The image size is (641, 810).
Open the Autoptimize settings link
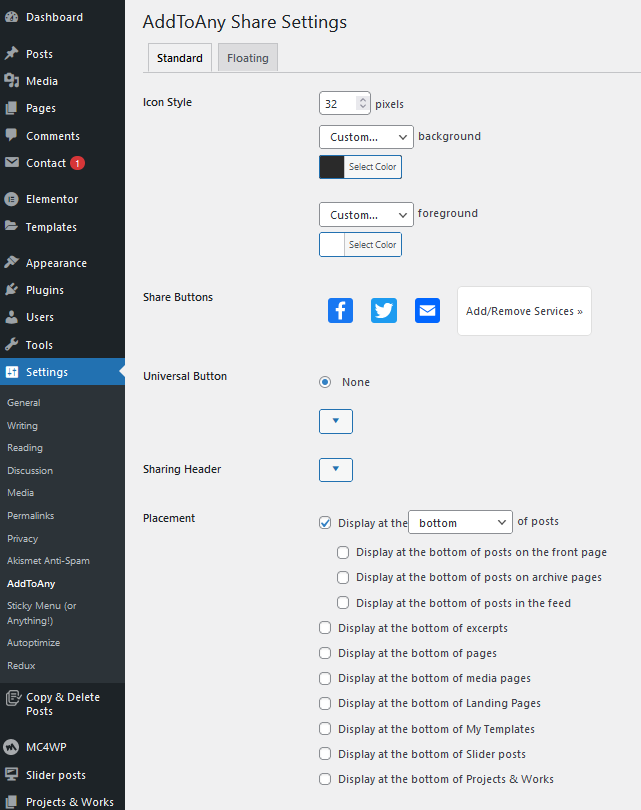pyautogui.click(x=35, y=643)
